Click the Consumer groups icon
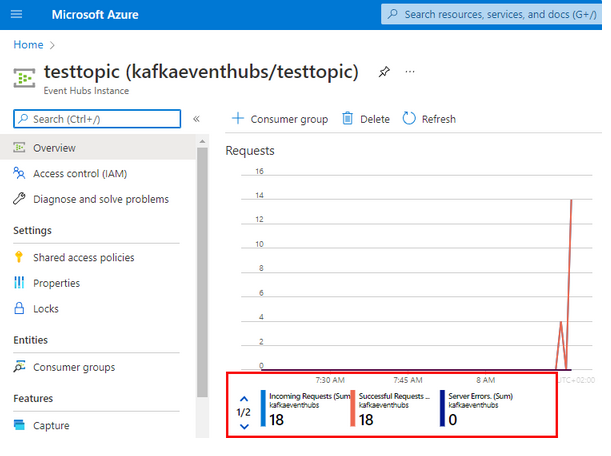The image size is (611, 456). coord(19,366)
